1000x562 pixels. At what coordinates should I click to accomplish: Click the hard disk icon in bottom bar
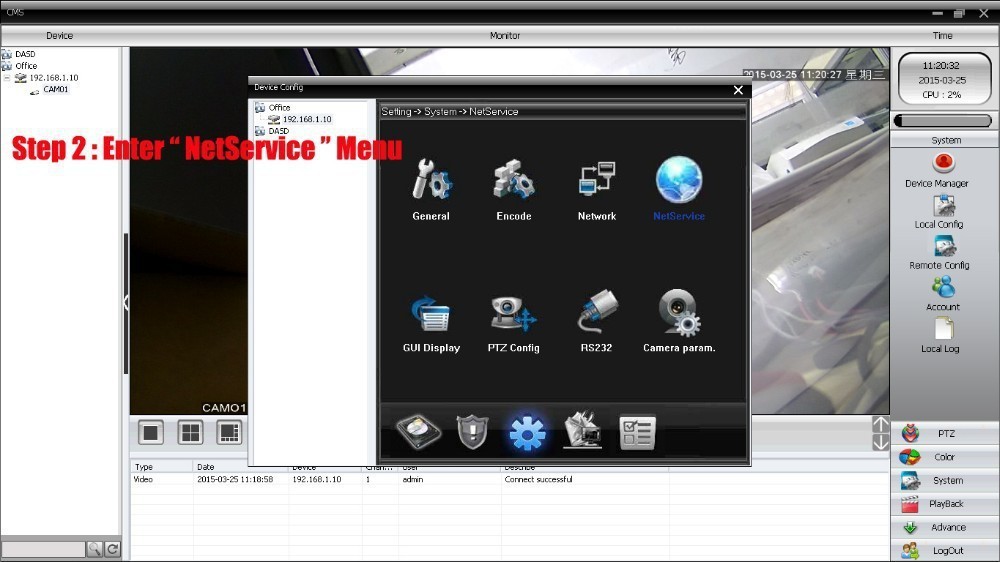(x=417, y=432)
